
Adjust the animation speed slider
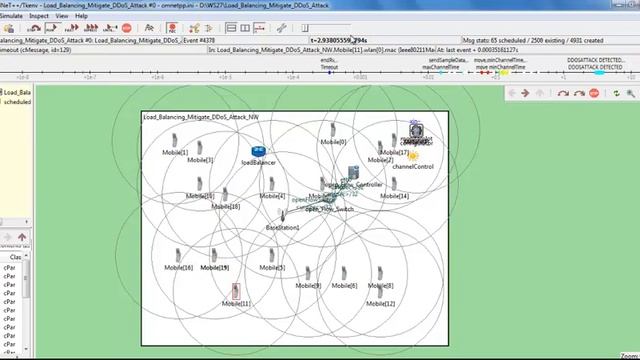tap(326, 28)
